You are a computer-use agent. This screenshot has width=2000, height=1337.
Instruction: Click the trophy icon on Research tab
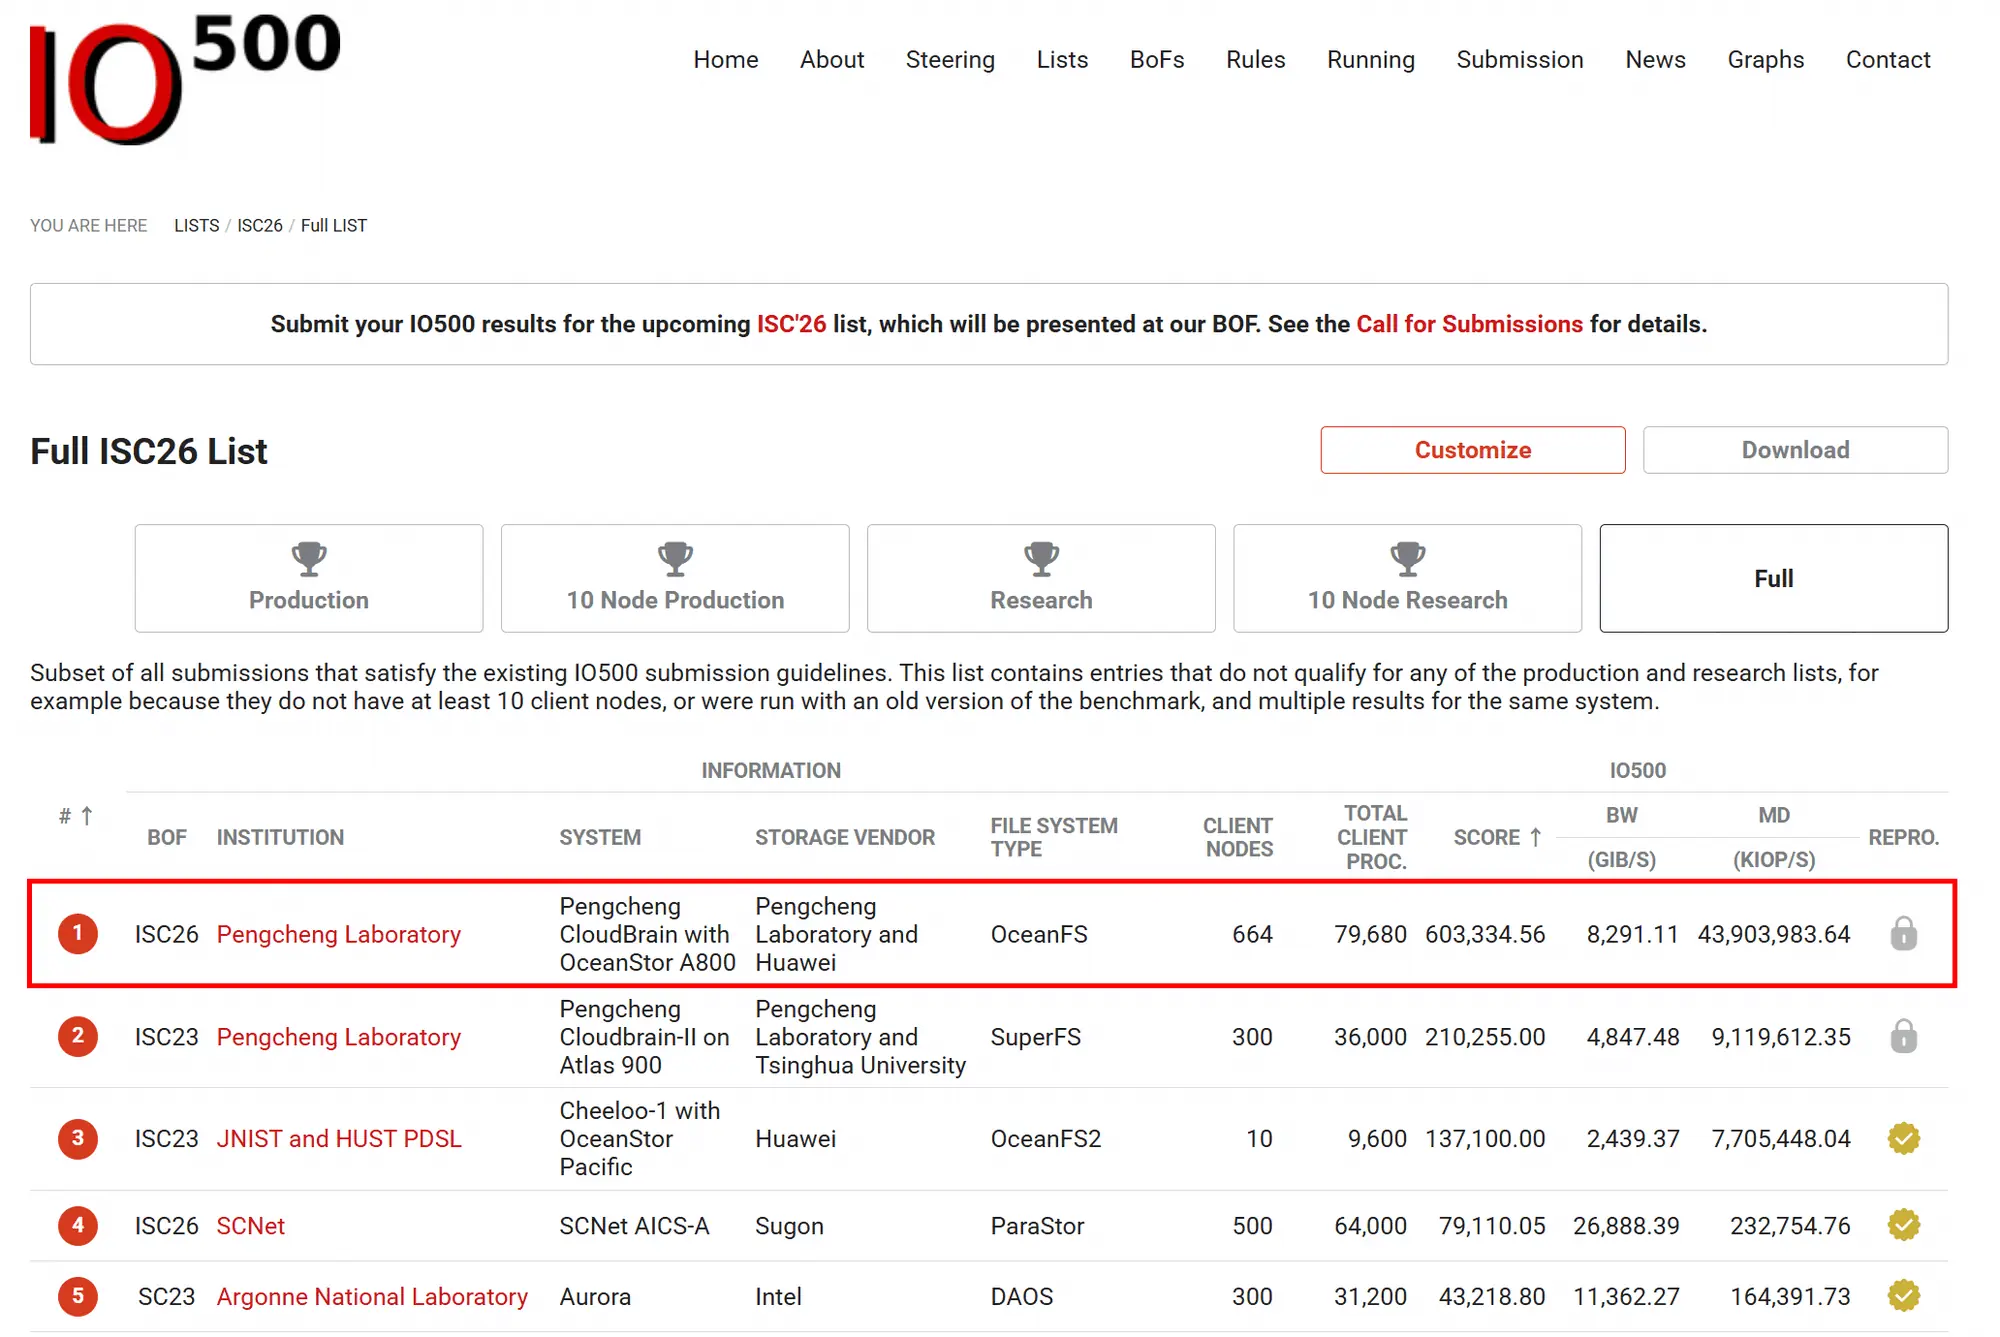1041,558
